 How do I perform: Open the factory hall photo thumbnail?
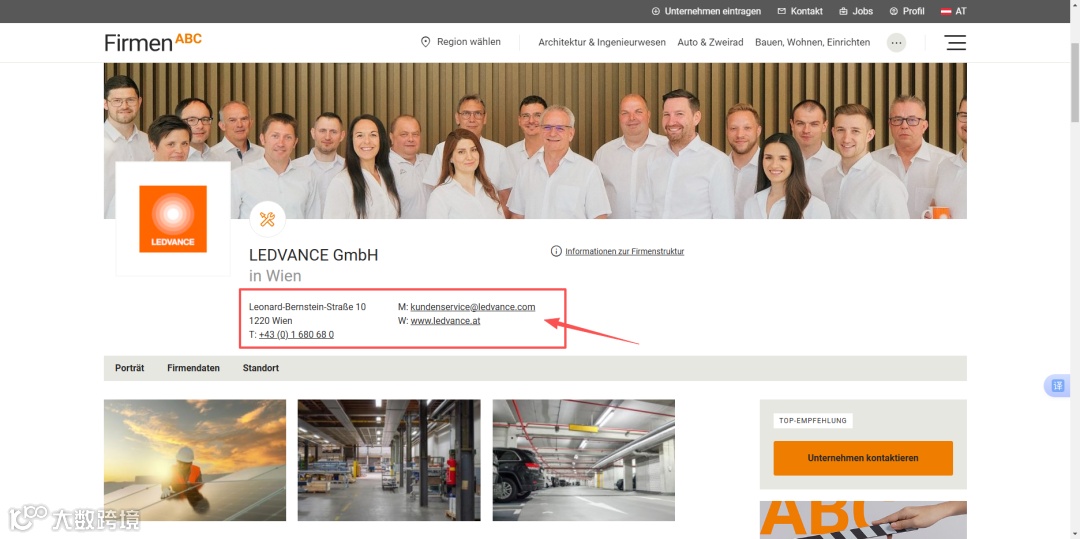(389, 460)
